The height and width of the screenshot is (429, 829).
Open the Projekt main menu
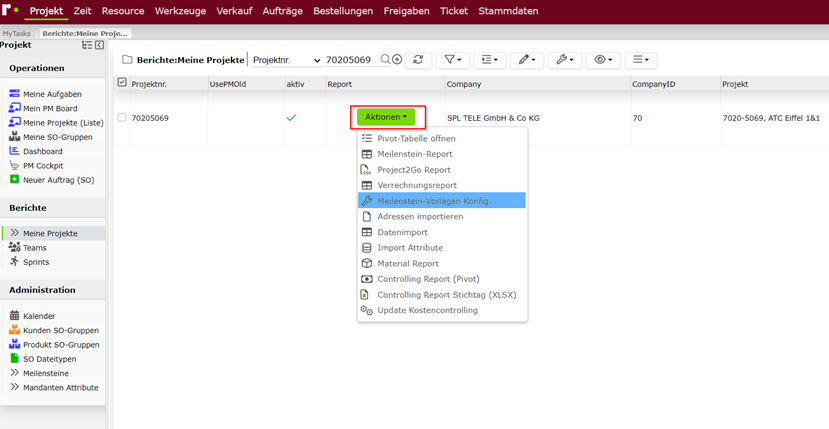click(x=47, y=11)
